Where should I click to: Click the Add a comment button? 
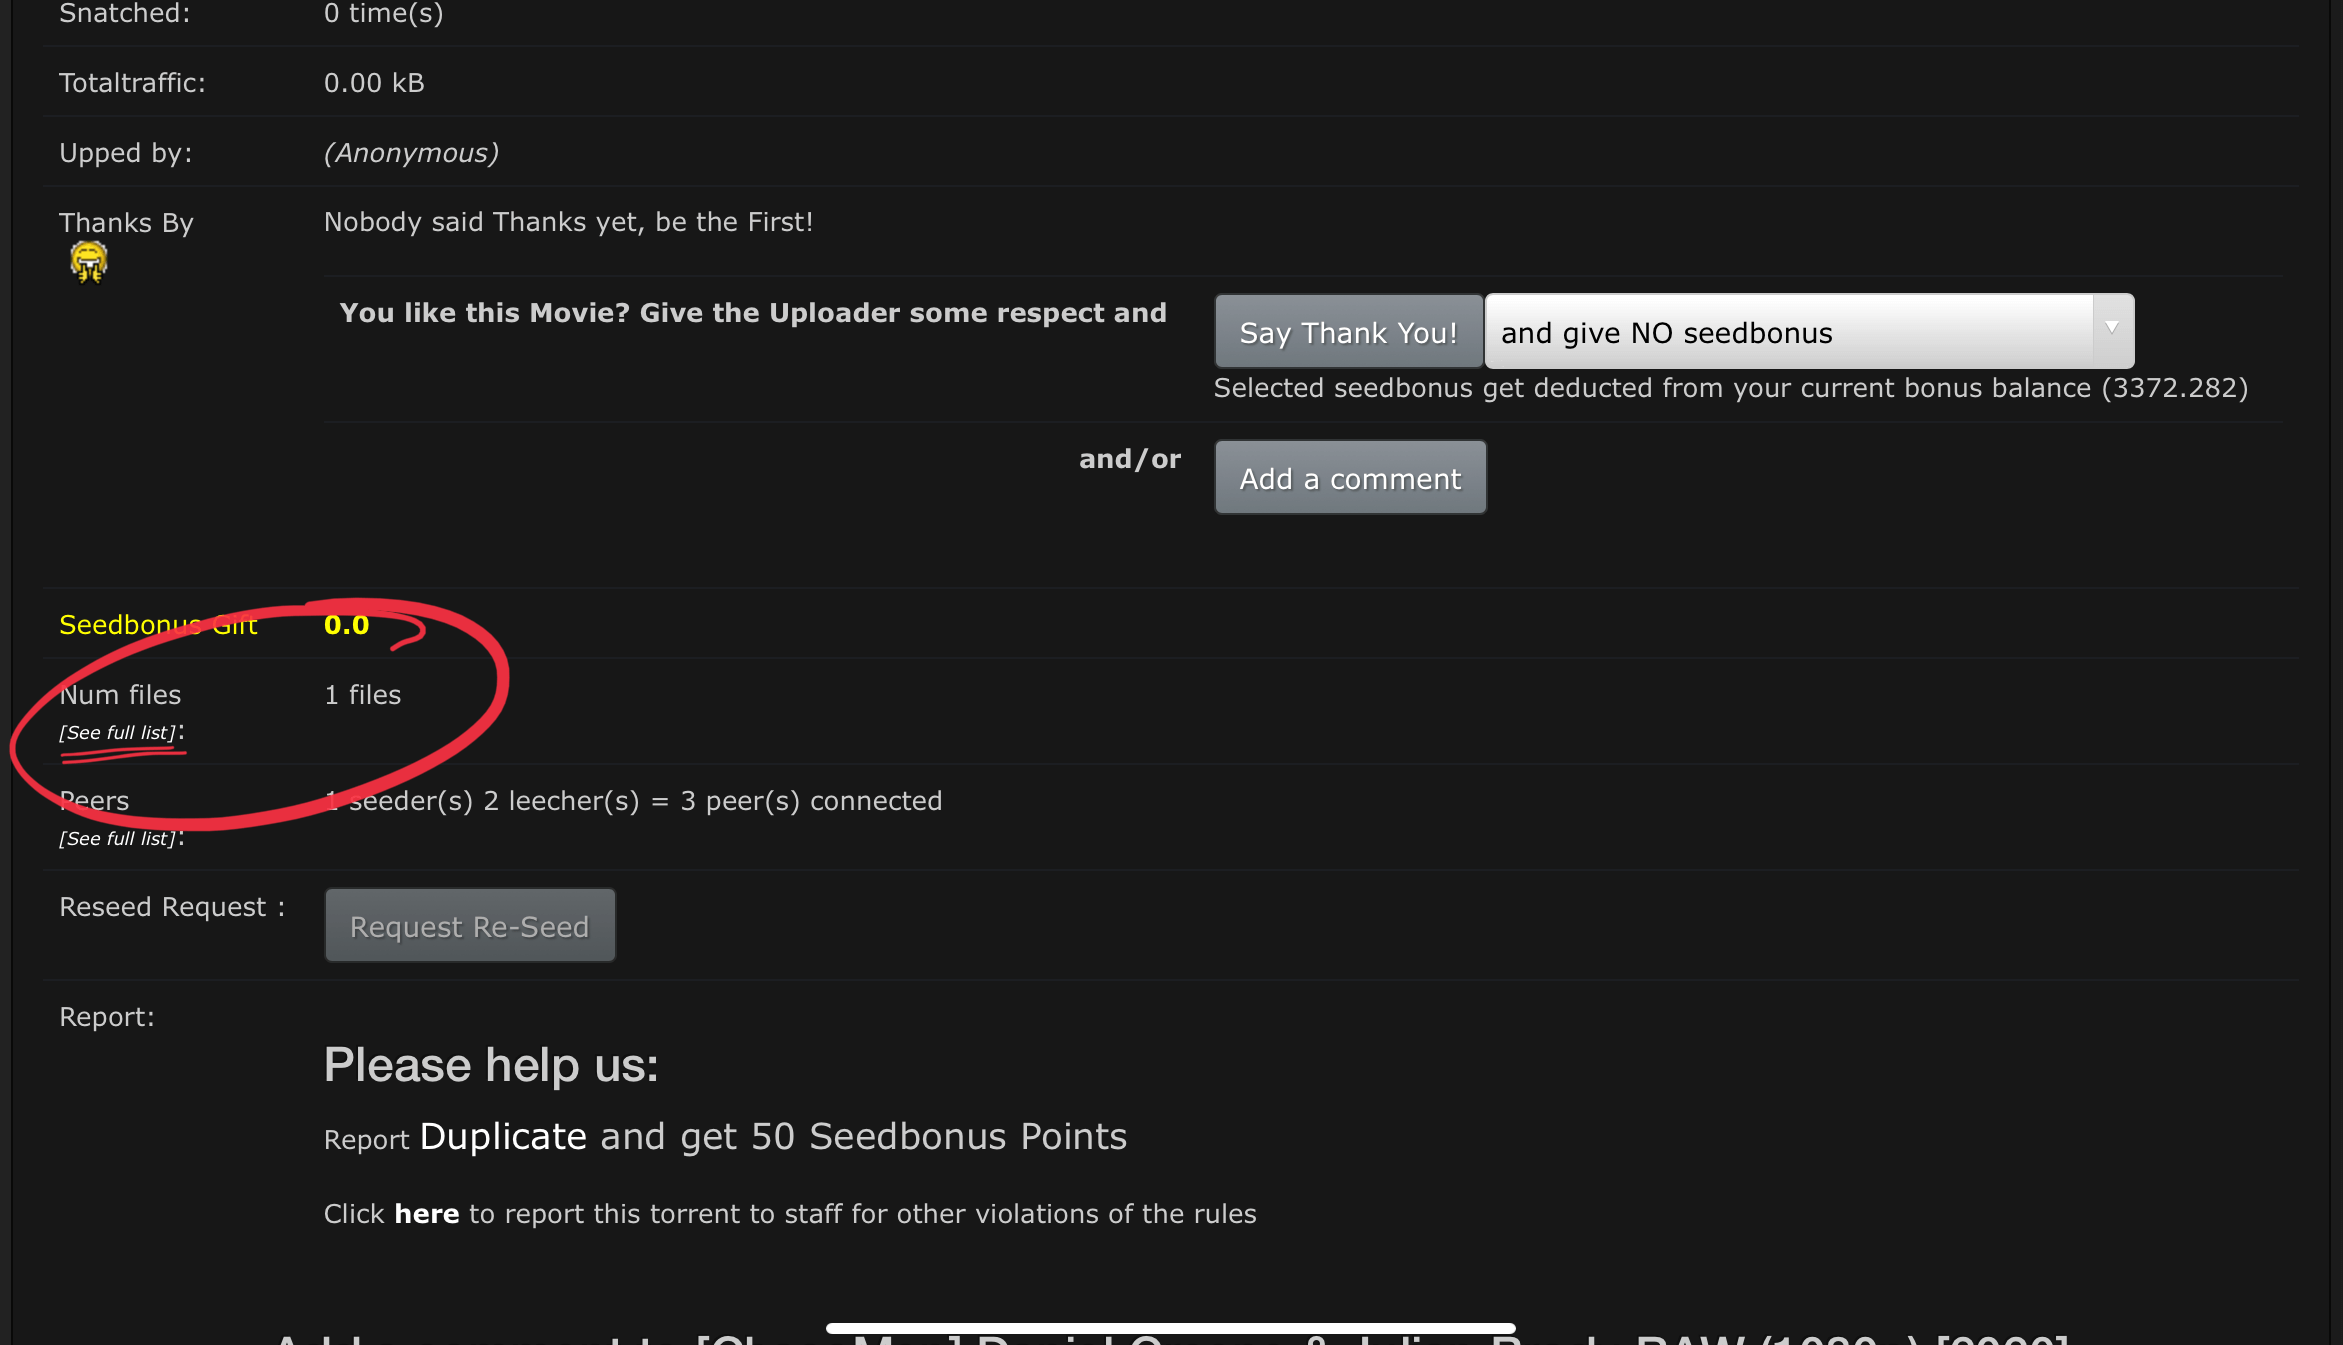tap(1350, 479)
